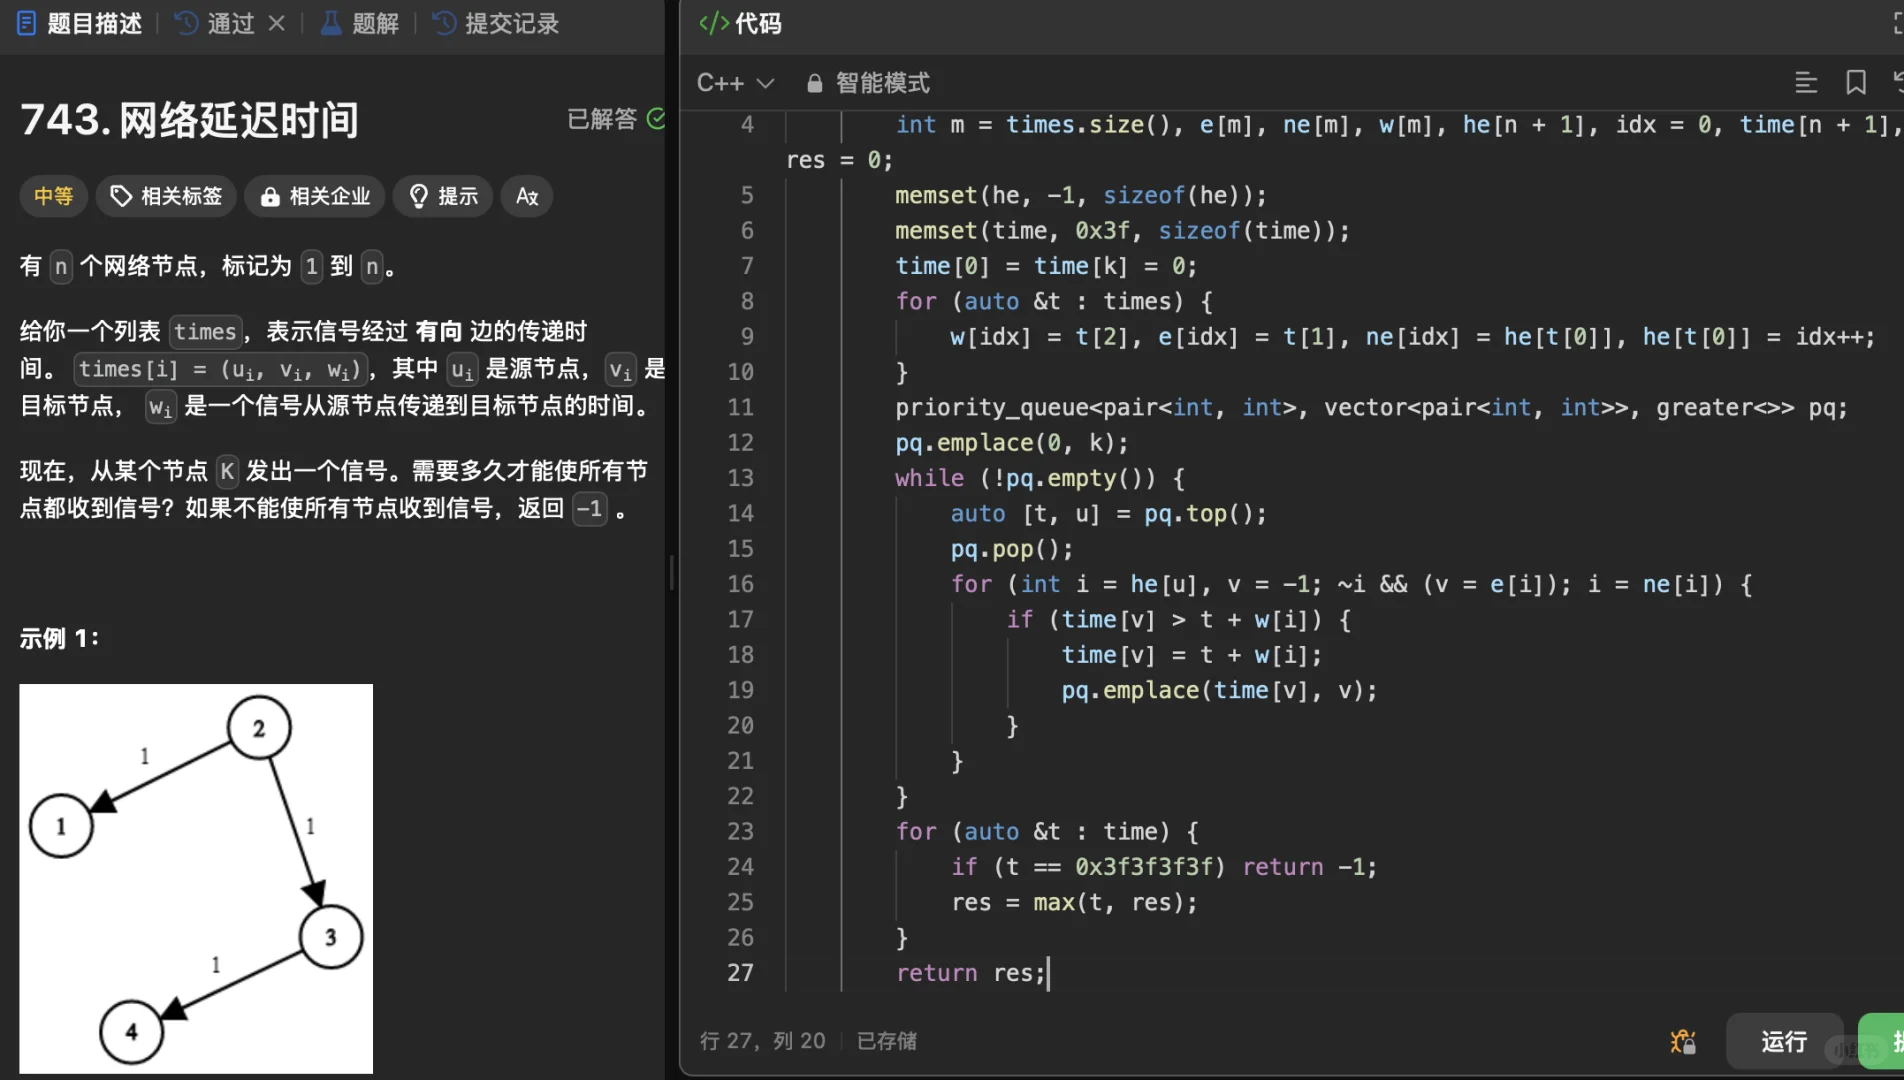Click line number 4 in gutter
Viewport: 1904px width, 1080px height.
[x=747, y=125]
